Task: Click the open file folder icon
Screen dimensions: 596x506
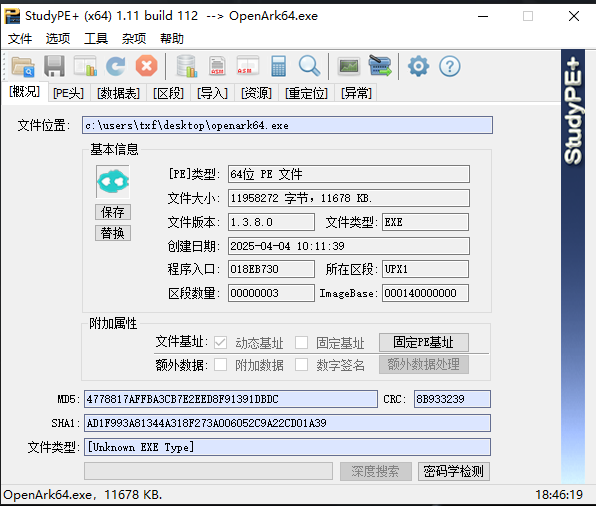Action: pyautogui.click(x=23, y=66)
